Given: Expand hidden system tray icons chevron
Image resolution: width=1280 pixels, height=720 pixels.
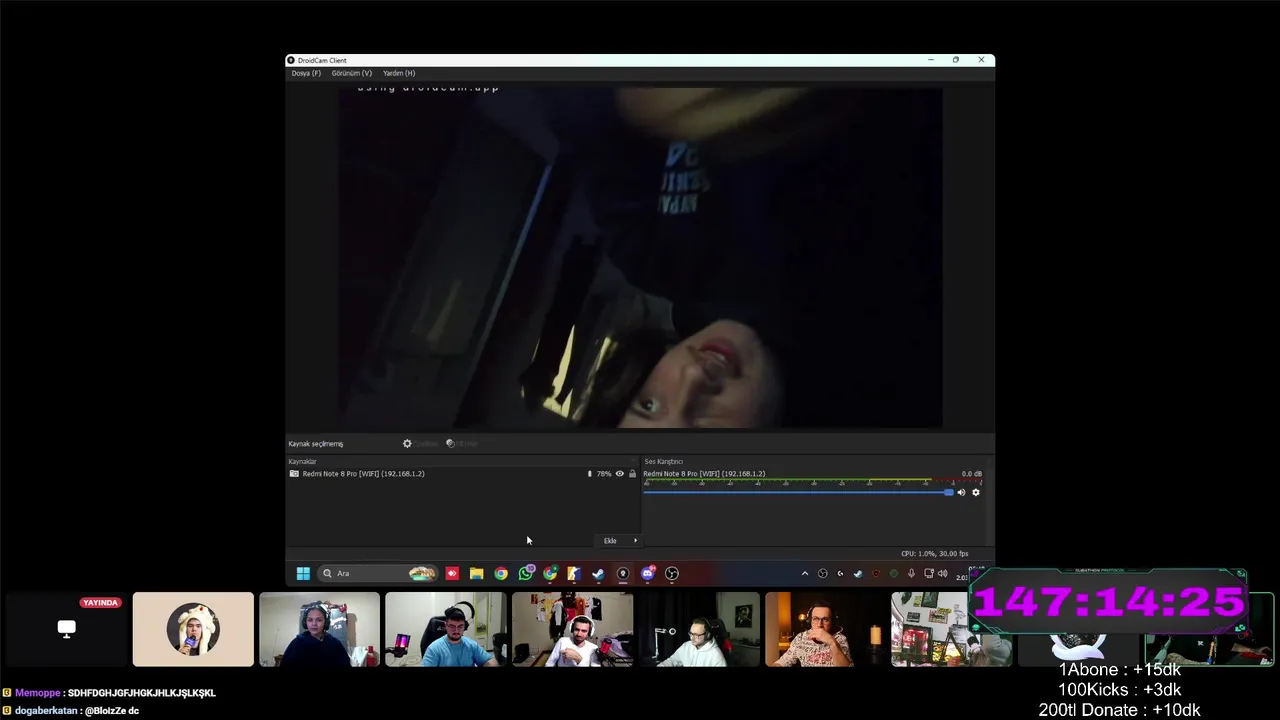Looking at the screenshot, I should (805, 574).
